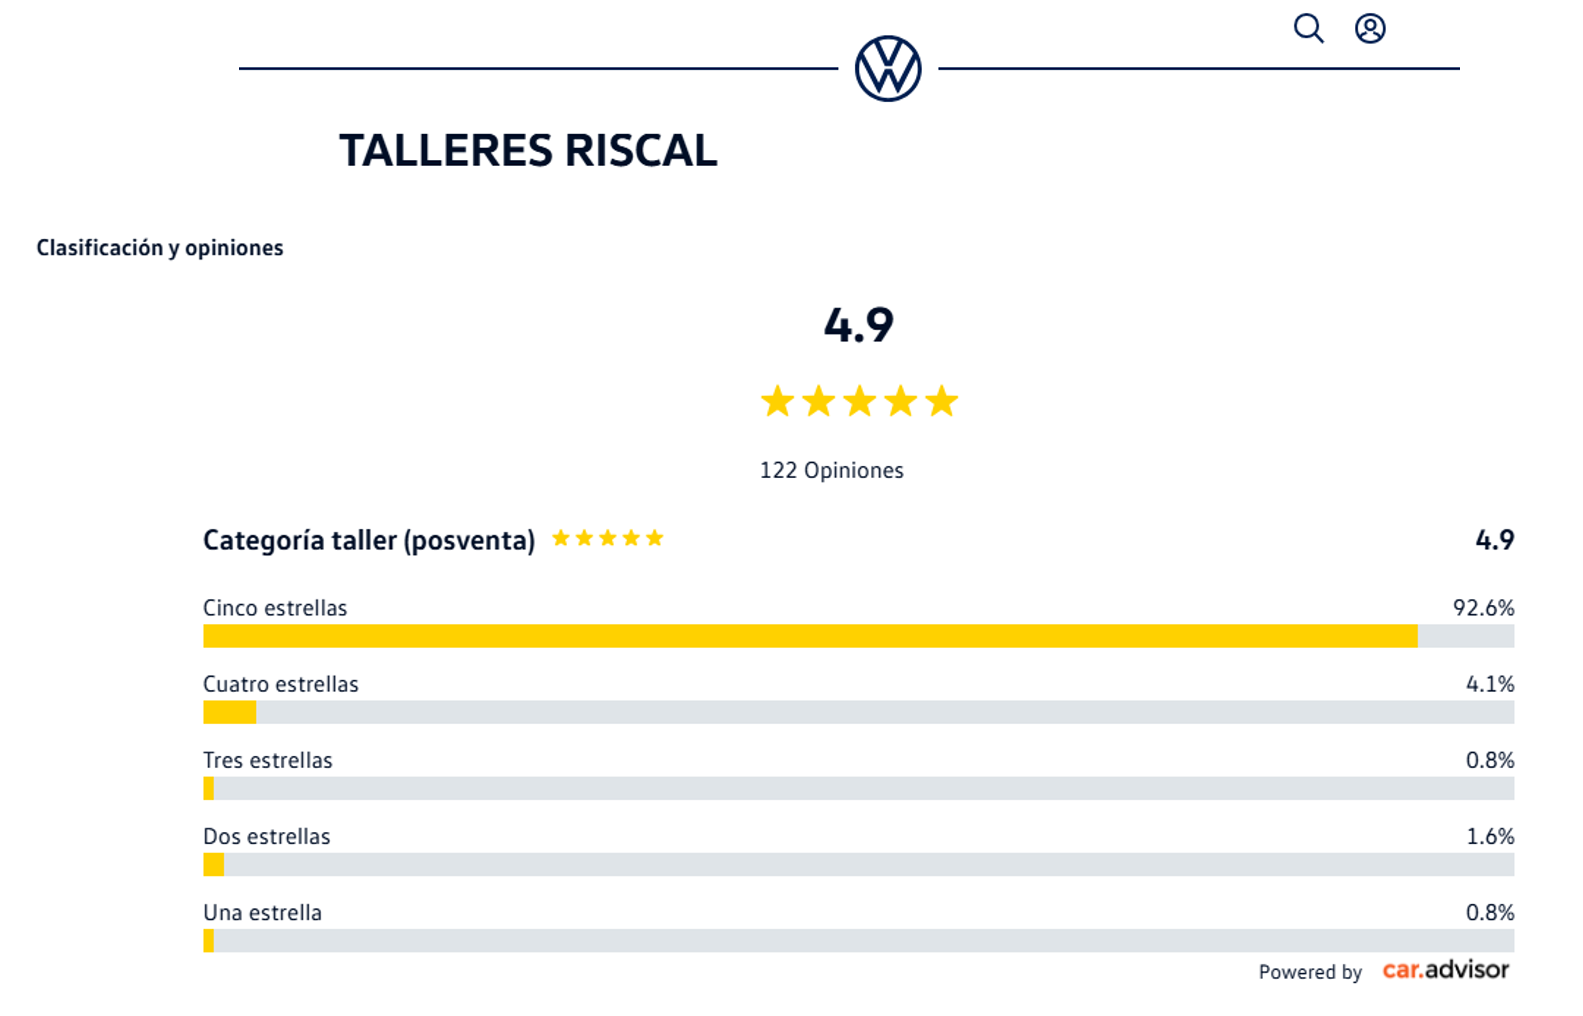This screenshot has height=1016, width=1583.
Task: Select the TALLERES RISCAL heading
Action: 528,150
